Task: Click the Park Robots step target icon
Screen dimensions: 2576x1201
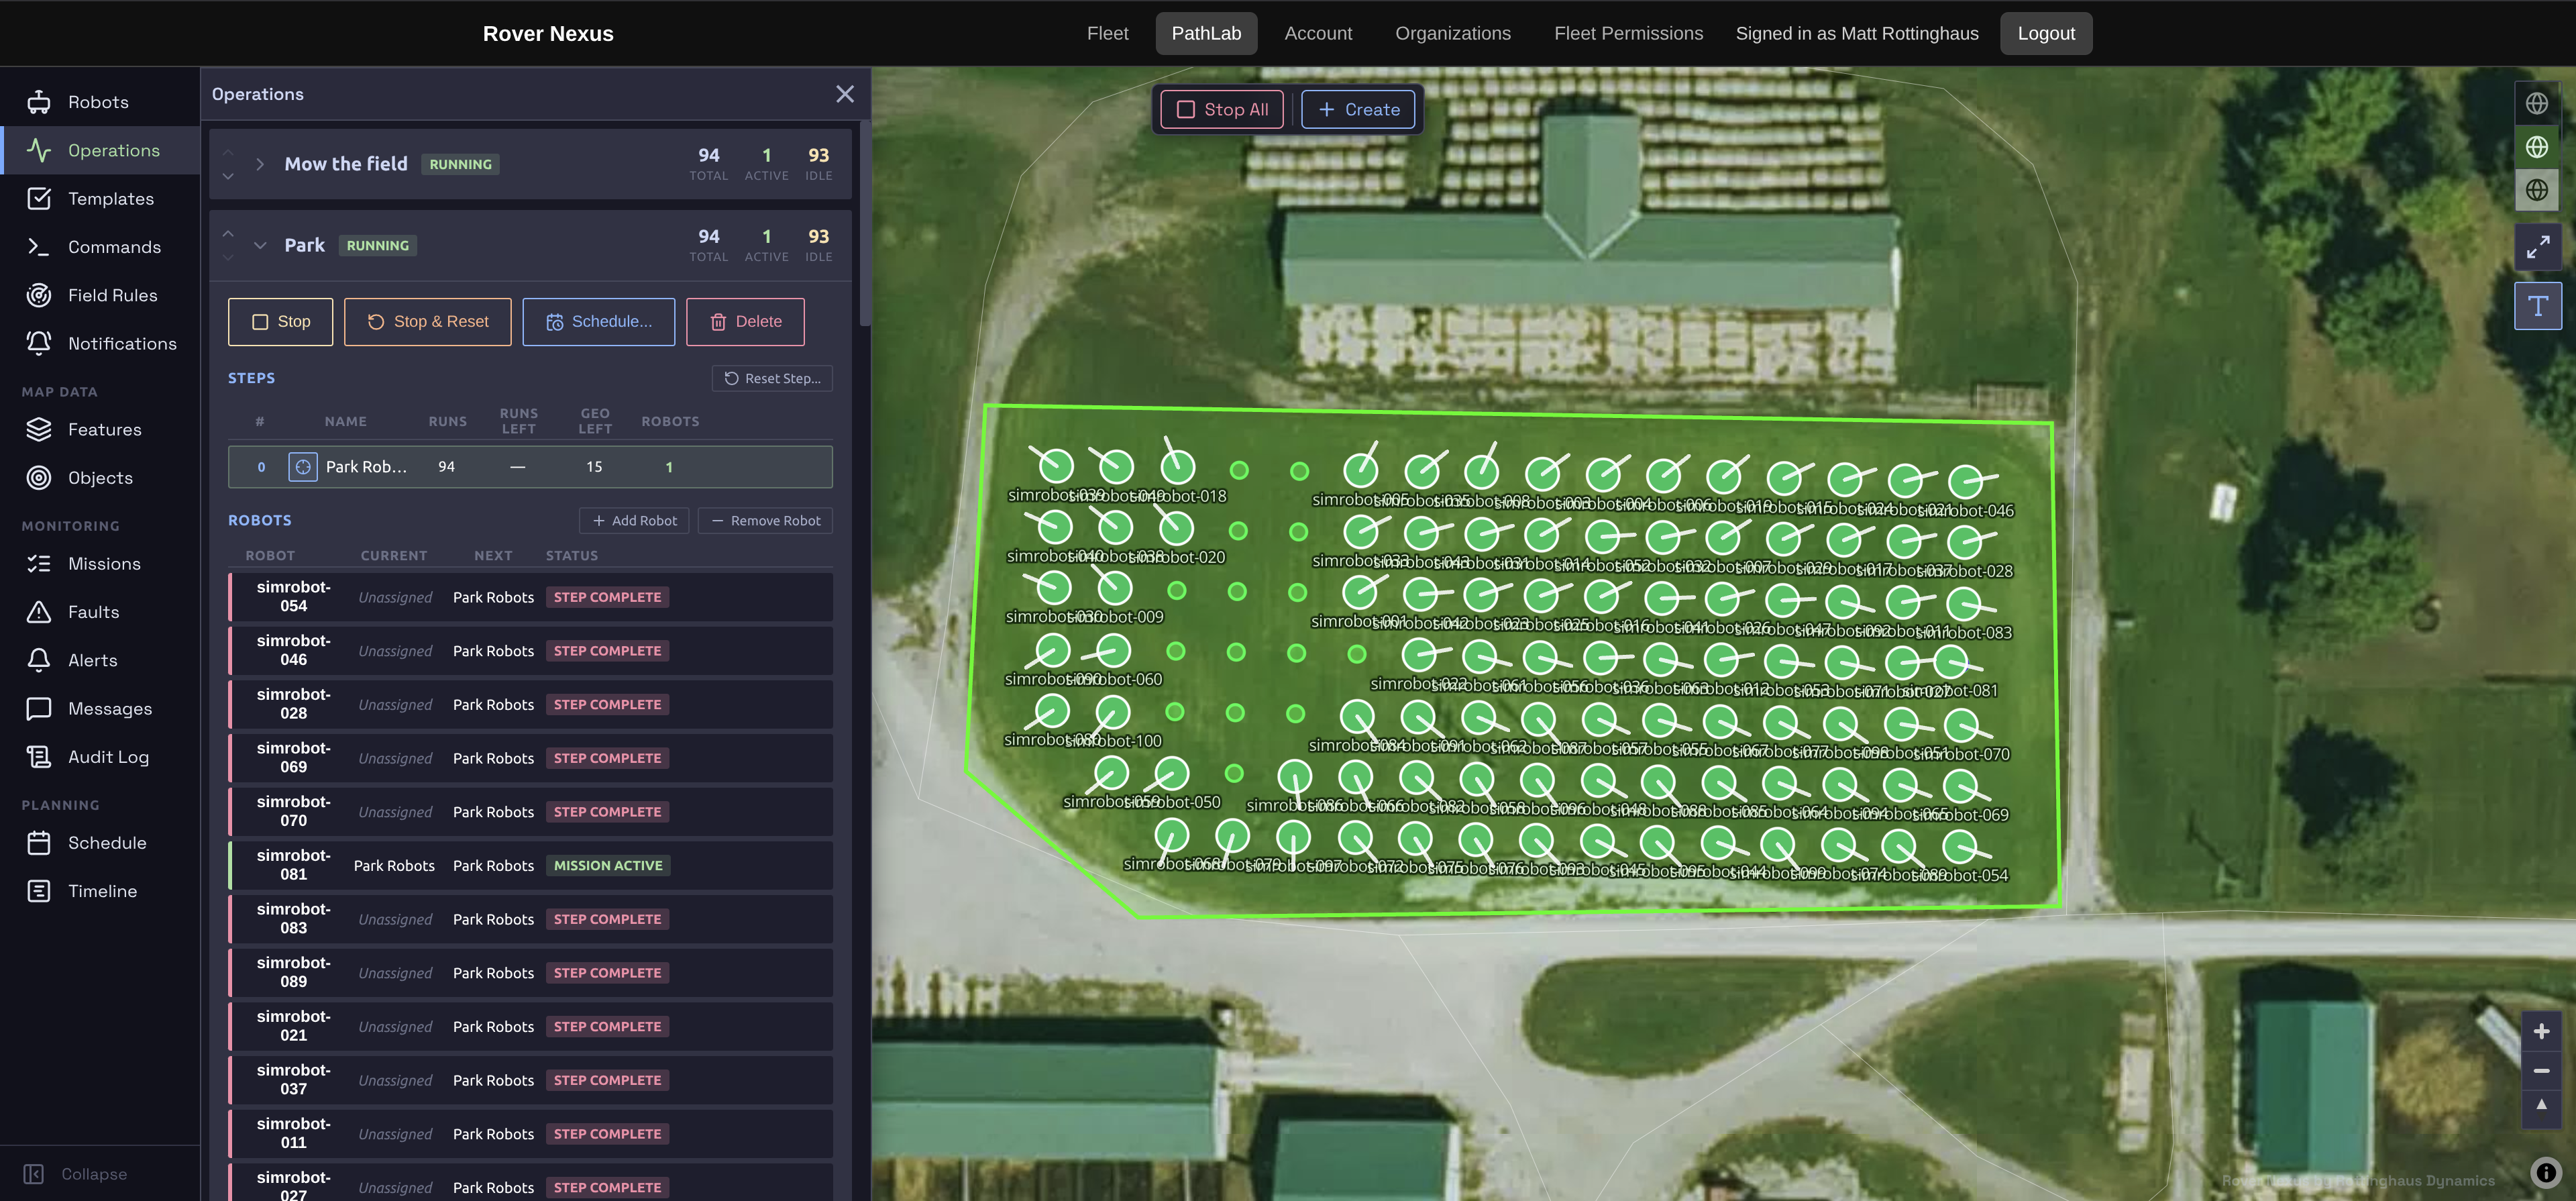Action: coord(303,467)
